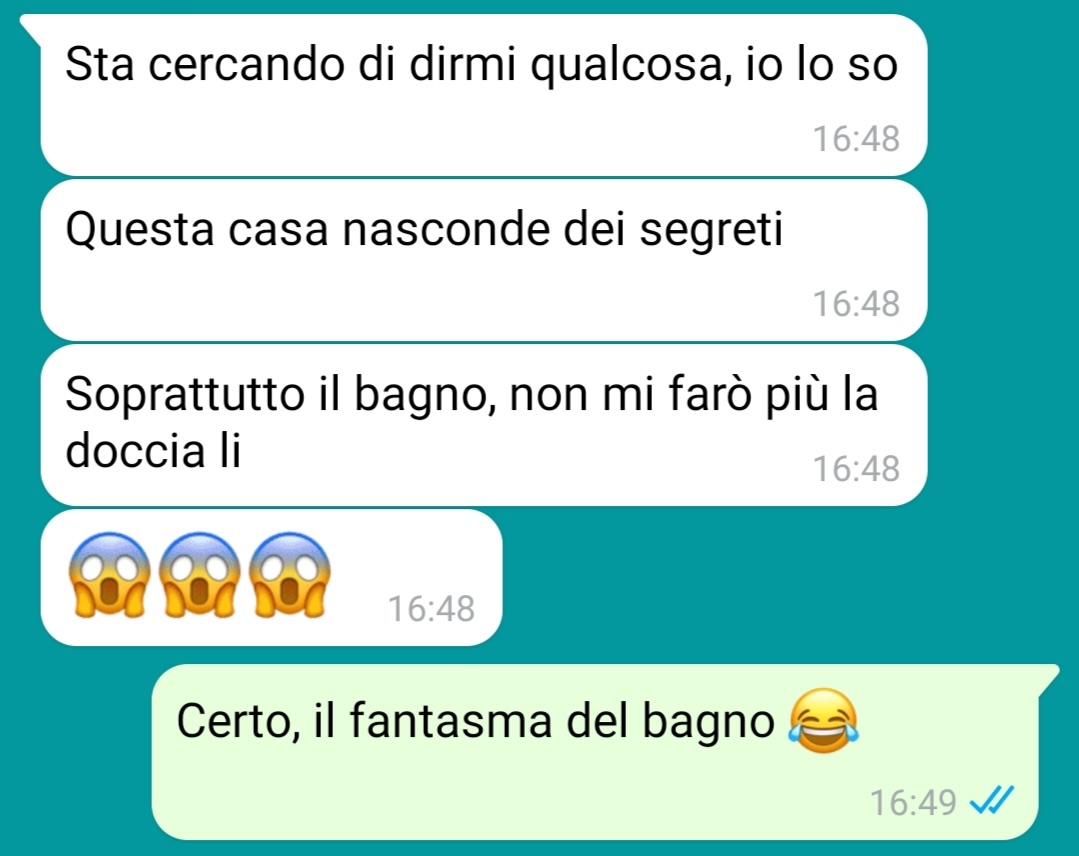
Task: Select the message 'Questa casa nasconde dei segreti'
Action: [484, 260]
